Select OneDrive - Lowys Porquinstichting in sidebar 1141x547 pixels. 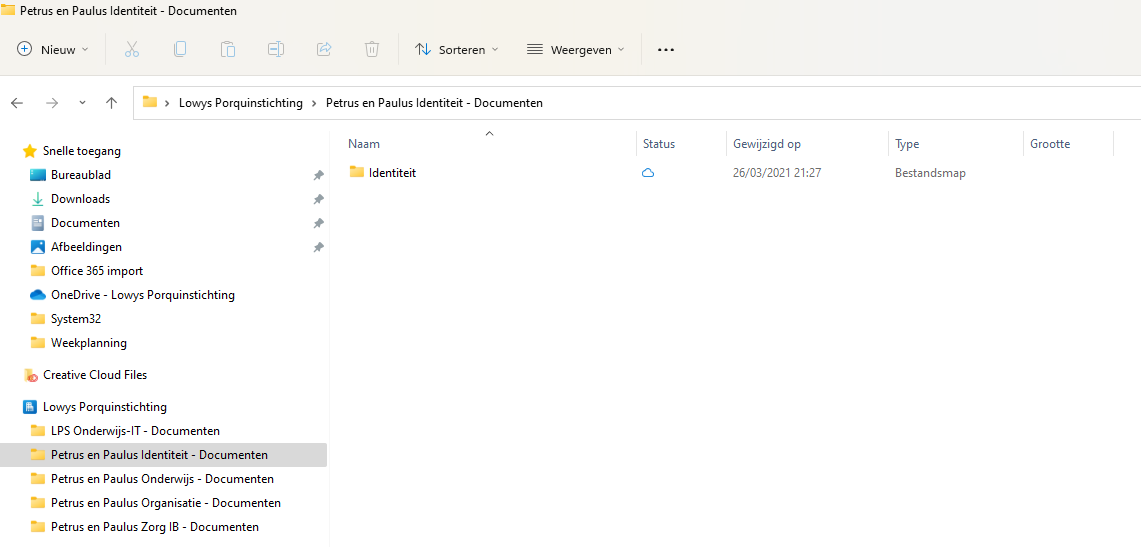click(x=142, y=295)
